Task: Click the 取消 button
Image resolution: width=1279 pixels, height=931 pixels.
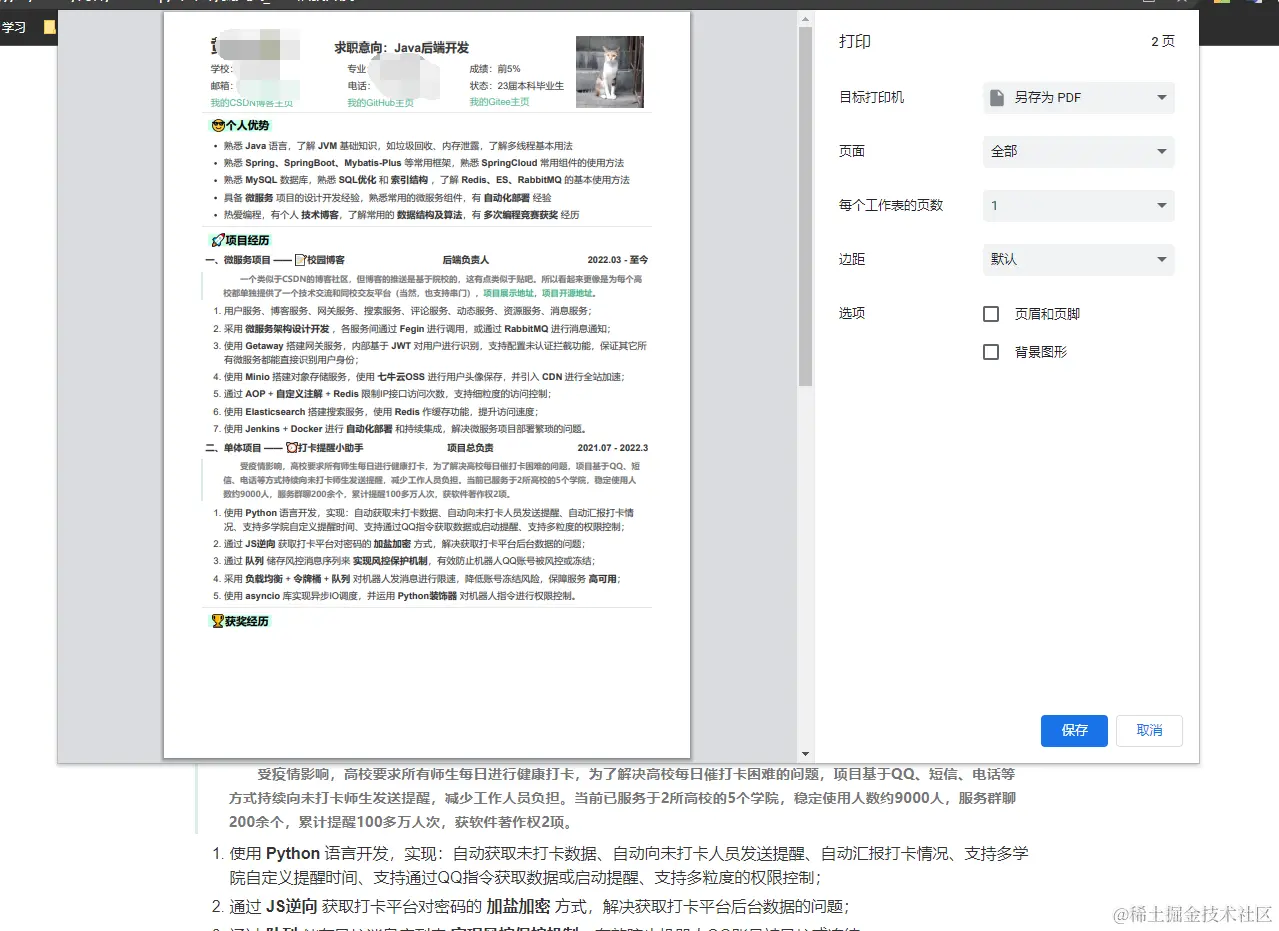Action: pos(1149,730)
